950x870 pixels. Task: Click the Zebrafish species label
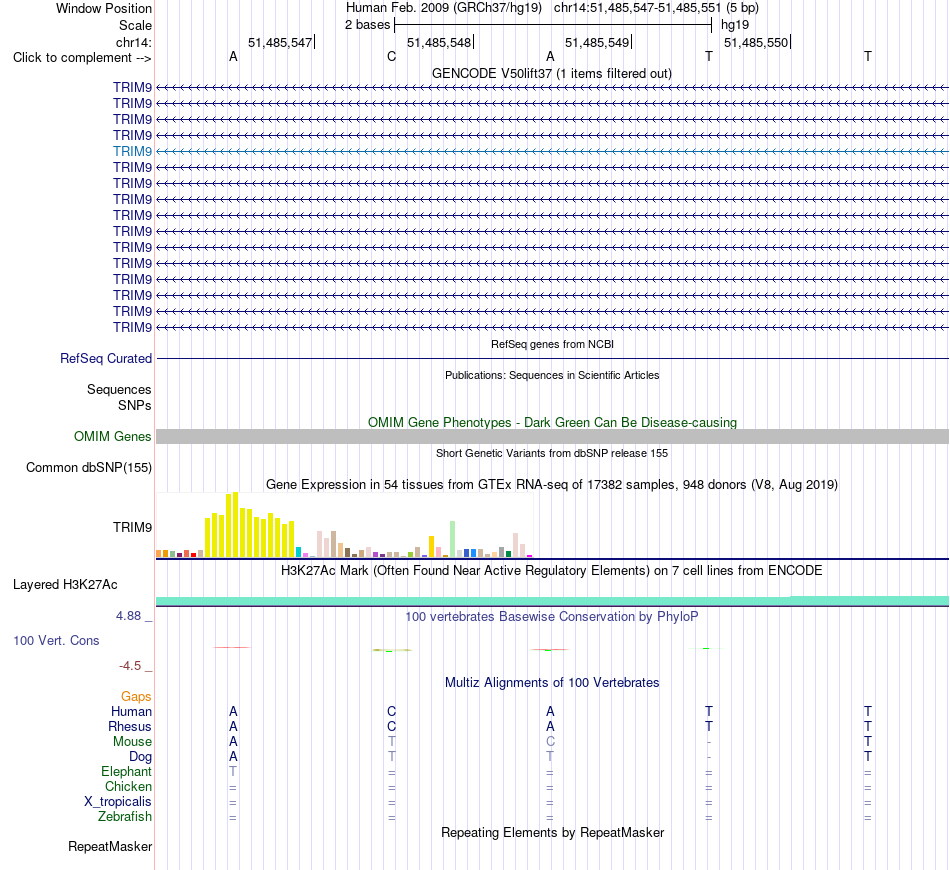click(125, 817)
